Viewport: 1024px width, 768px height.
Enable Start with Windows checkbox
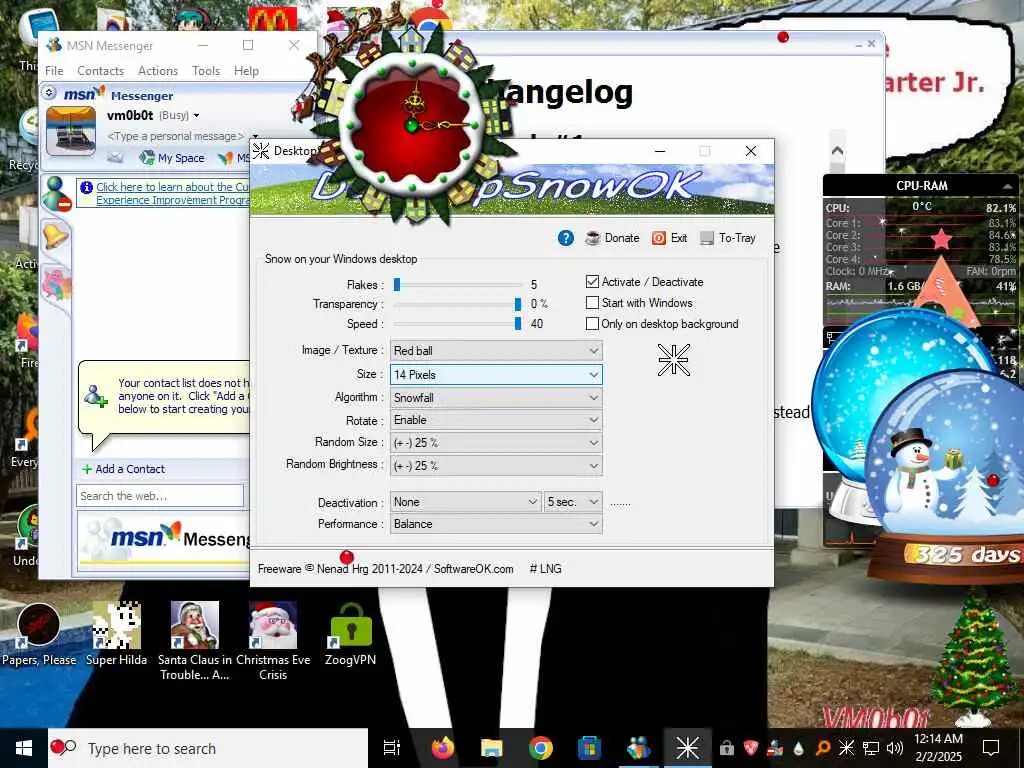point(592,302)
